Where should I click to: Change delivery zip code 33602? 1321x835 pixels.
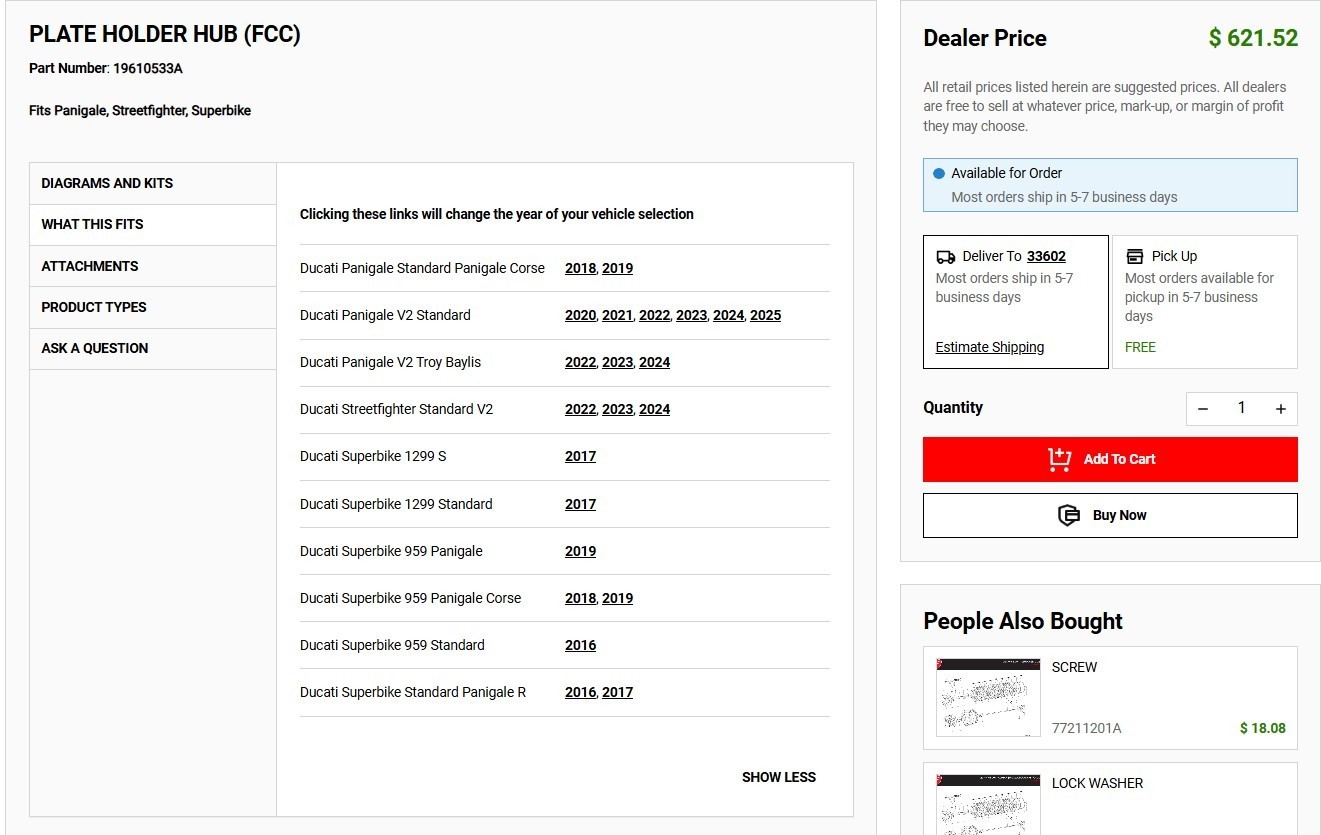point(1046,256)
